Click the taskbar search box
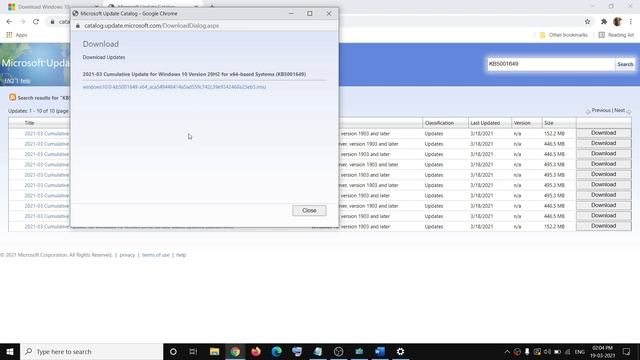This screenshot has width=640, height=360. pyautogui.click(x=92, y=351)
